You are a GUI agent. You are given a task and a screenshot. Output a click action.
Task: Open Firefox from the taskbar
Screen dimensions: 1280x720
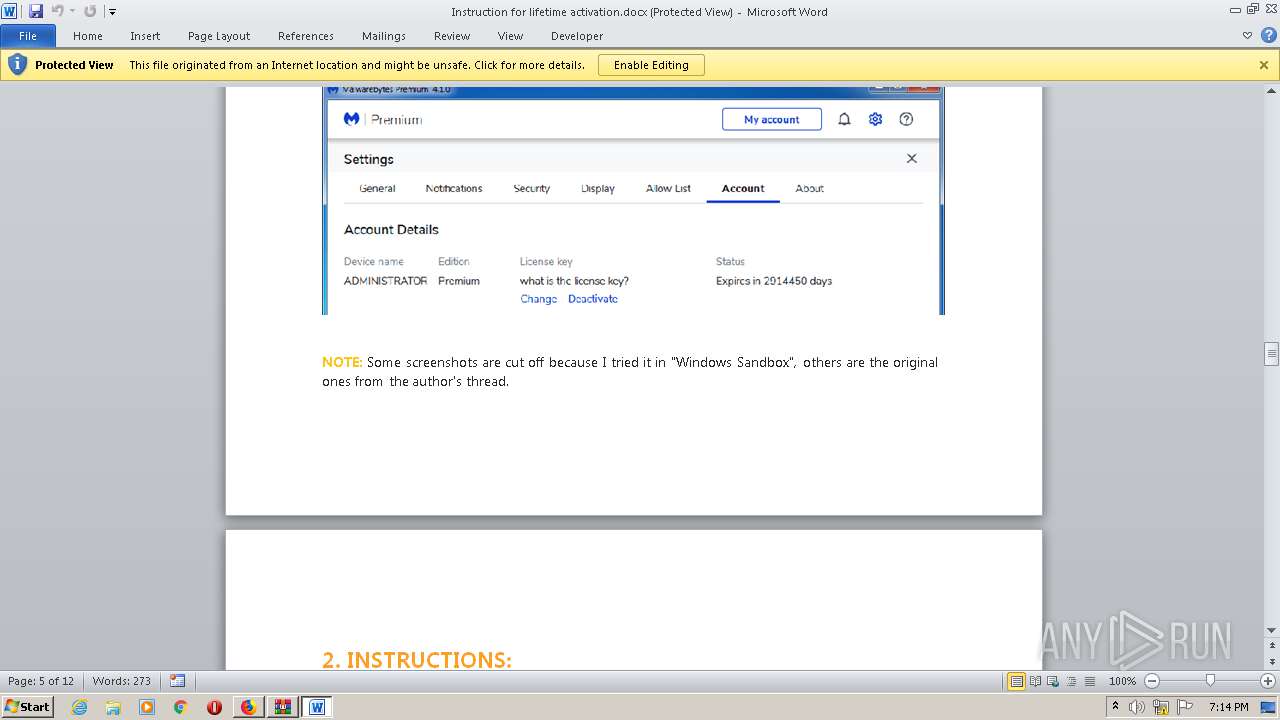248,707
